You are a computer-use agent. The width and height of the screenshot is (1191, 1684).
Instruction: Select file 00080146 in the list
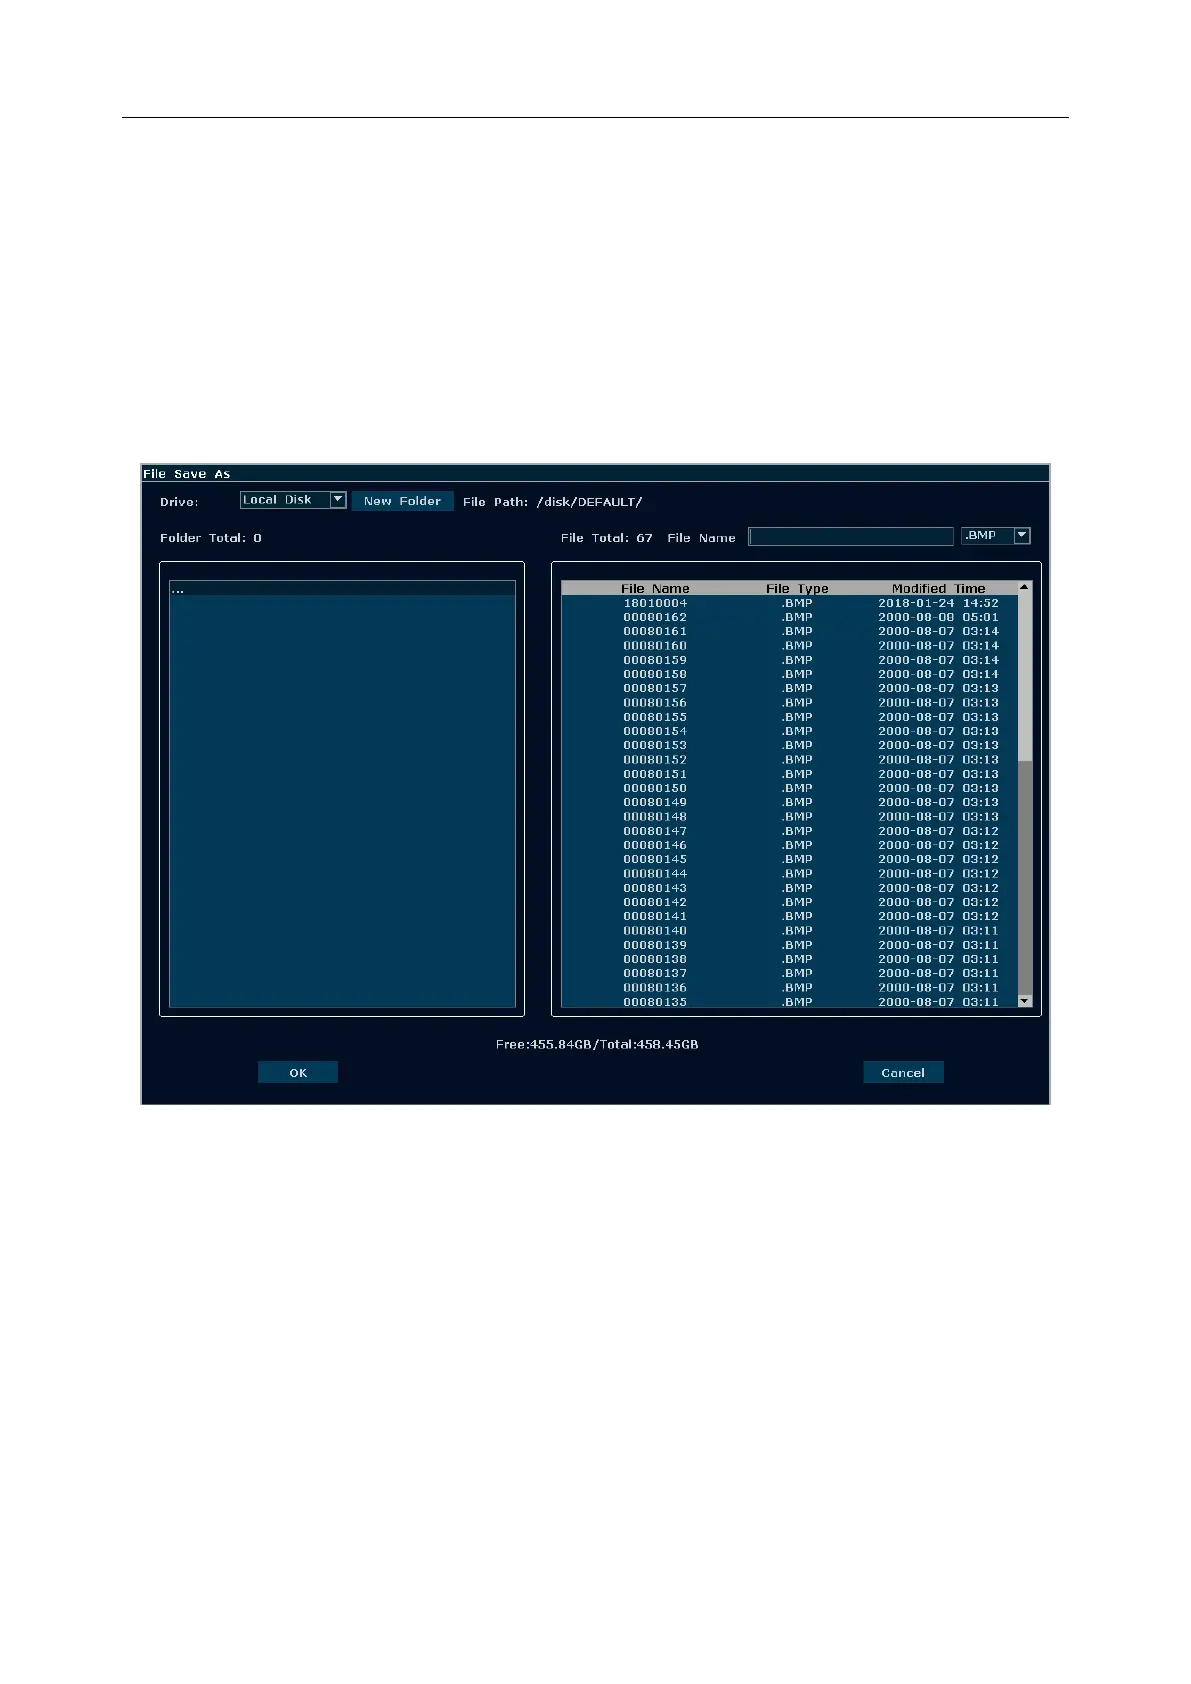tap(789, 845)
